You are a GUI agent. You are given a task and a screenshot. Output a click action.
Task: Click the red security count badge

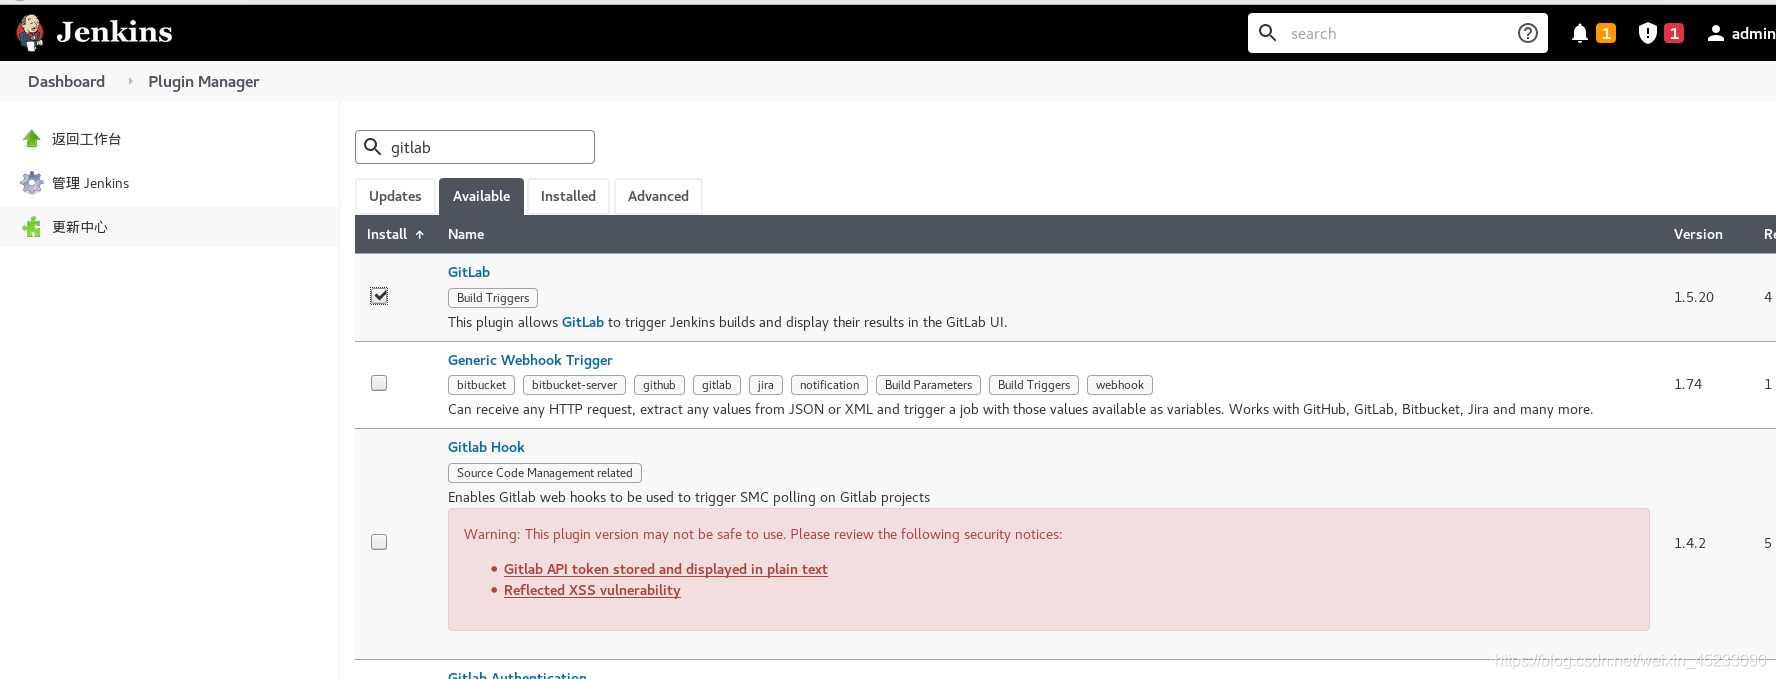pos(1674,33)
